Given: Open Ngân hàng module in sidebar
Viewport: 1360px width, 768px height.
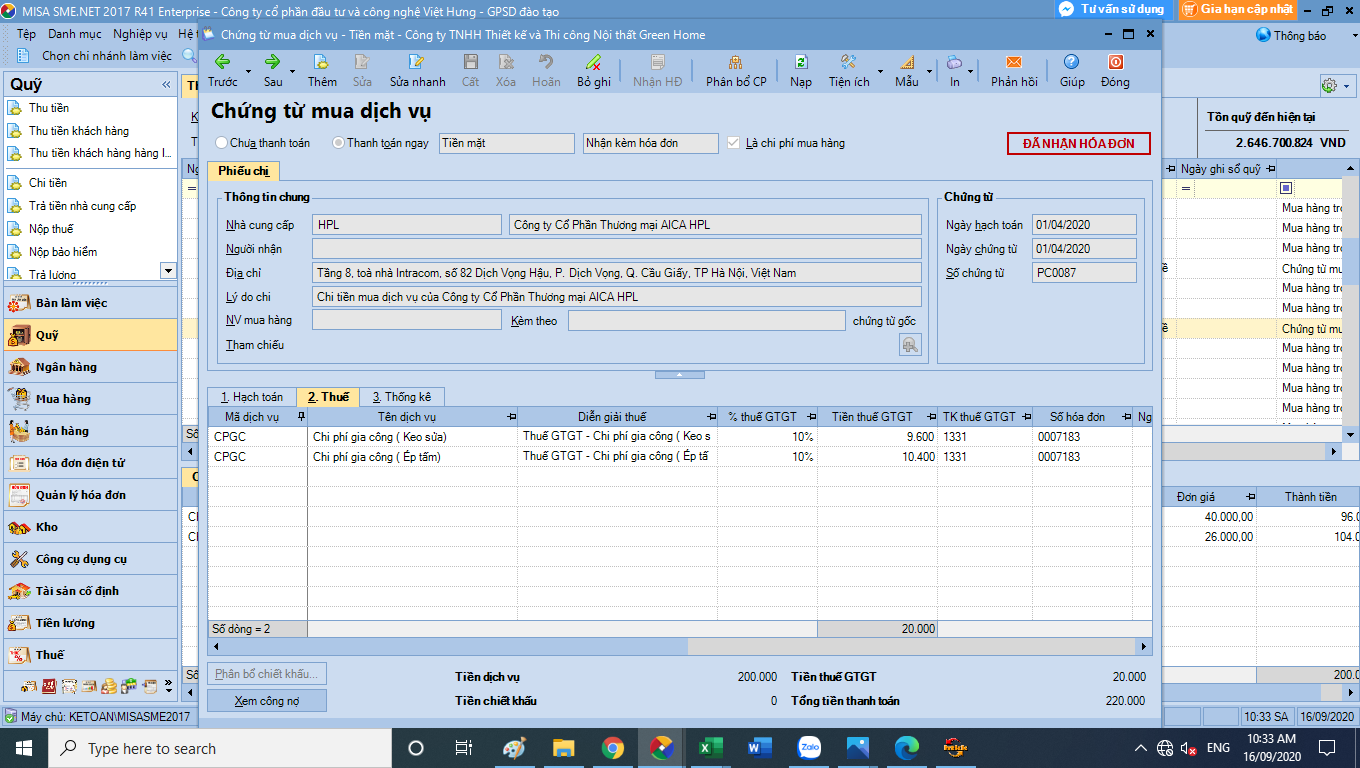Looking at the screenshot, I should coord(91,367).
